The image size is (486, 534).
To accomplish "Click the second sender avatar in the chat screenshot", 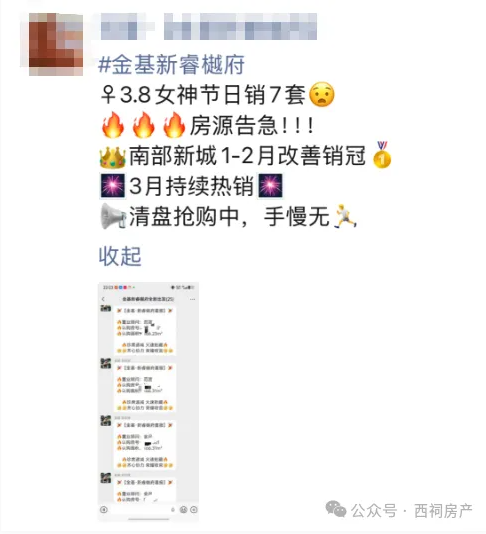I will [106, 363].
